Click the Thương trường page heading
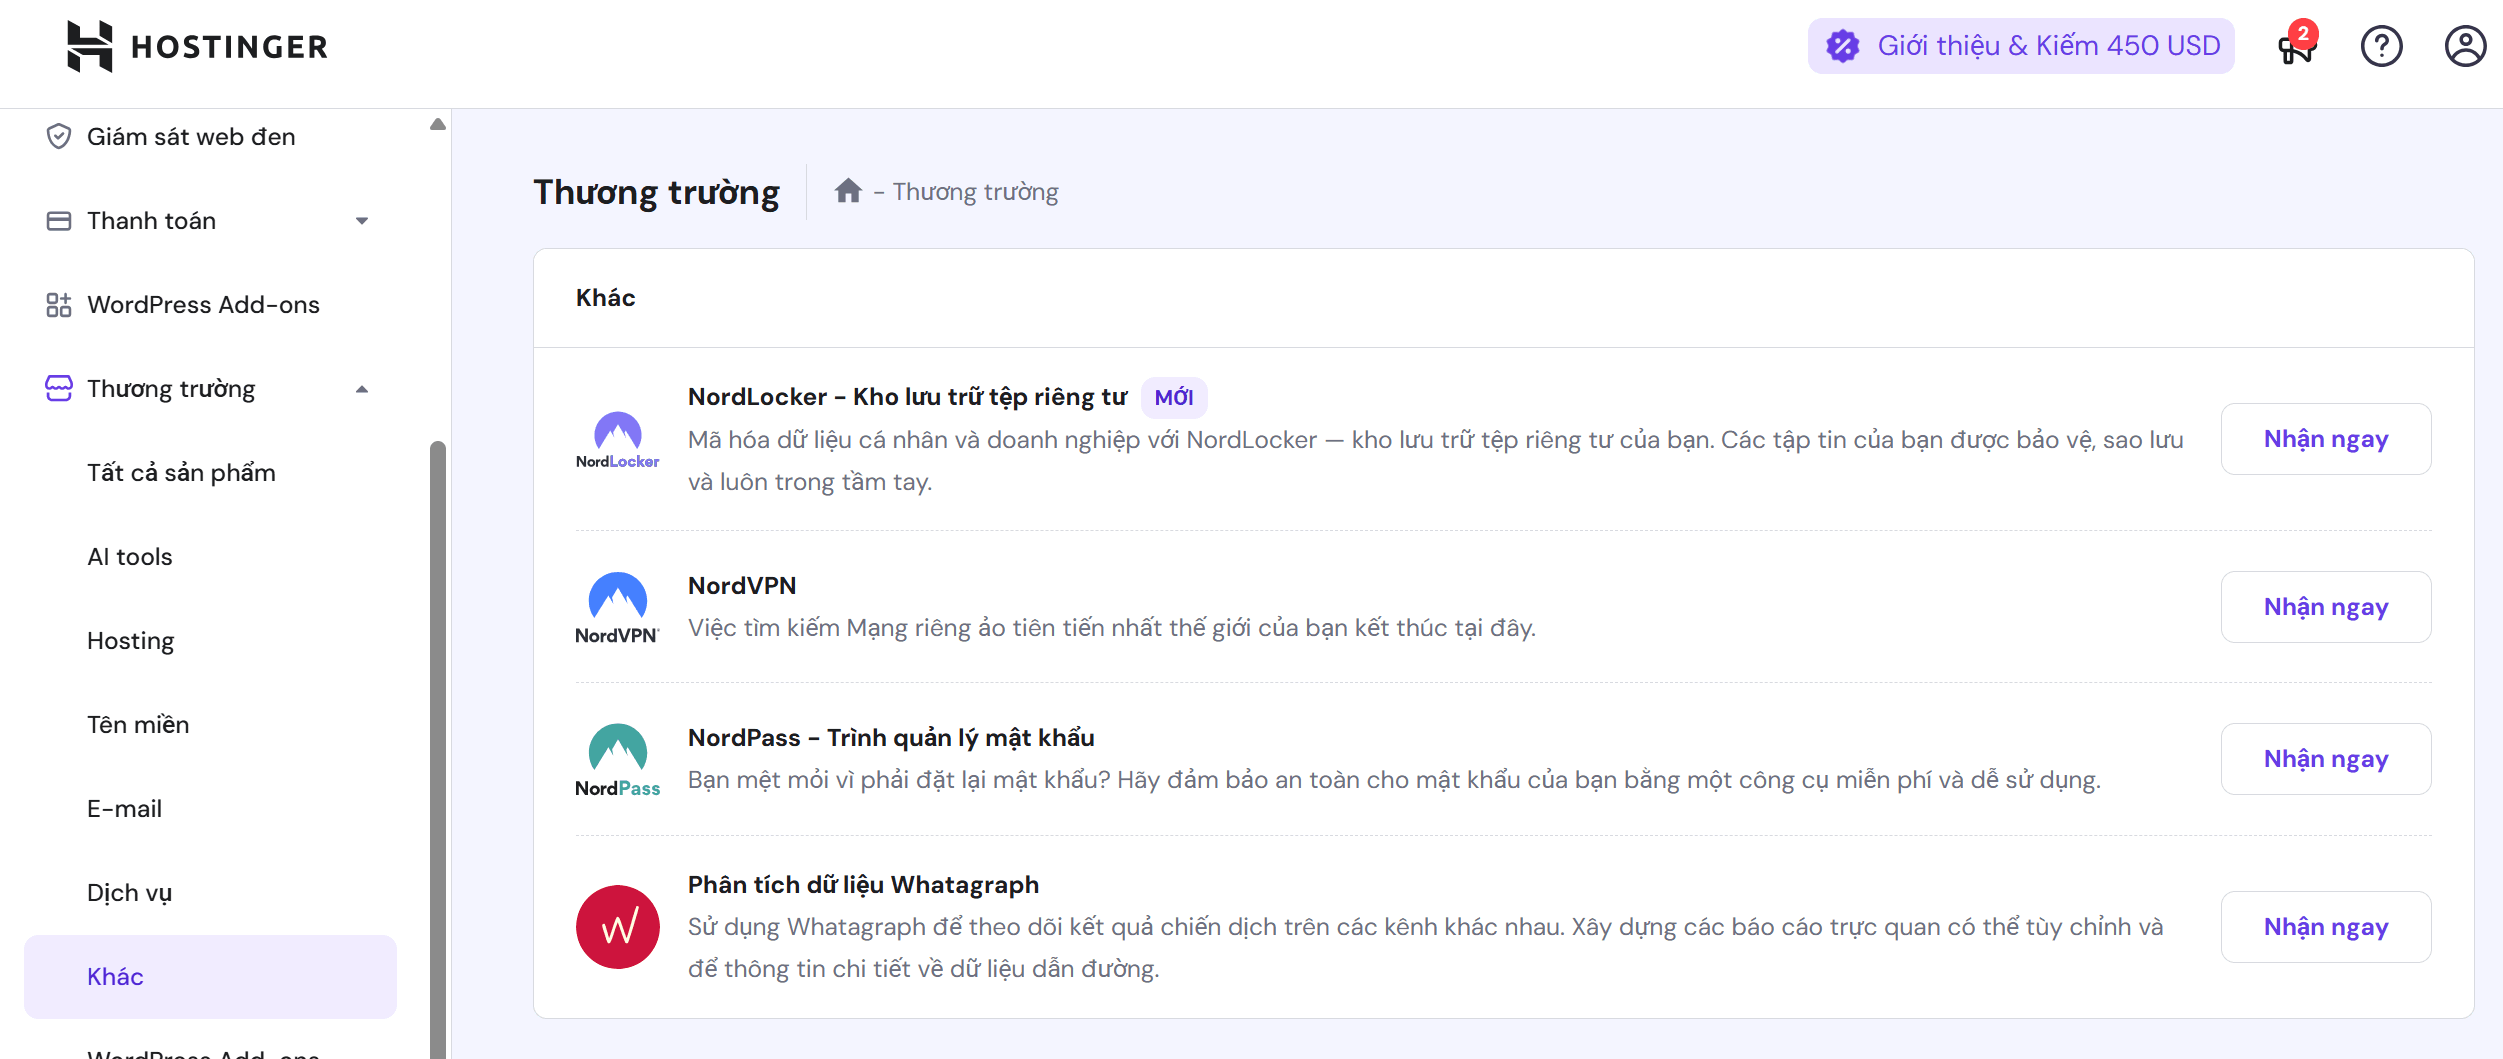 (x=656, y=191)
